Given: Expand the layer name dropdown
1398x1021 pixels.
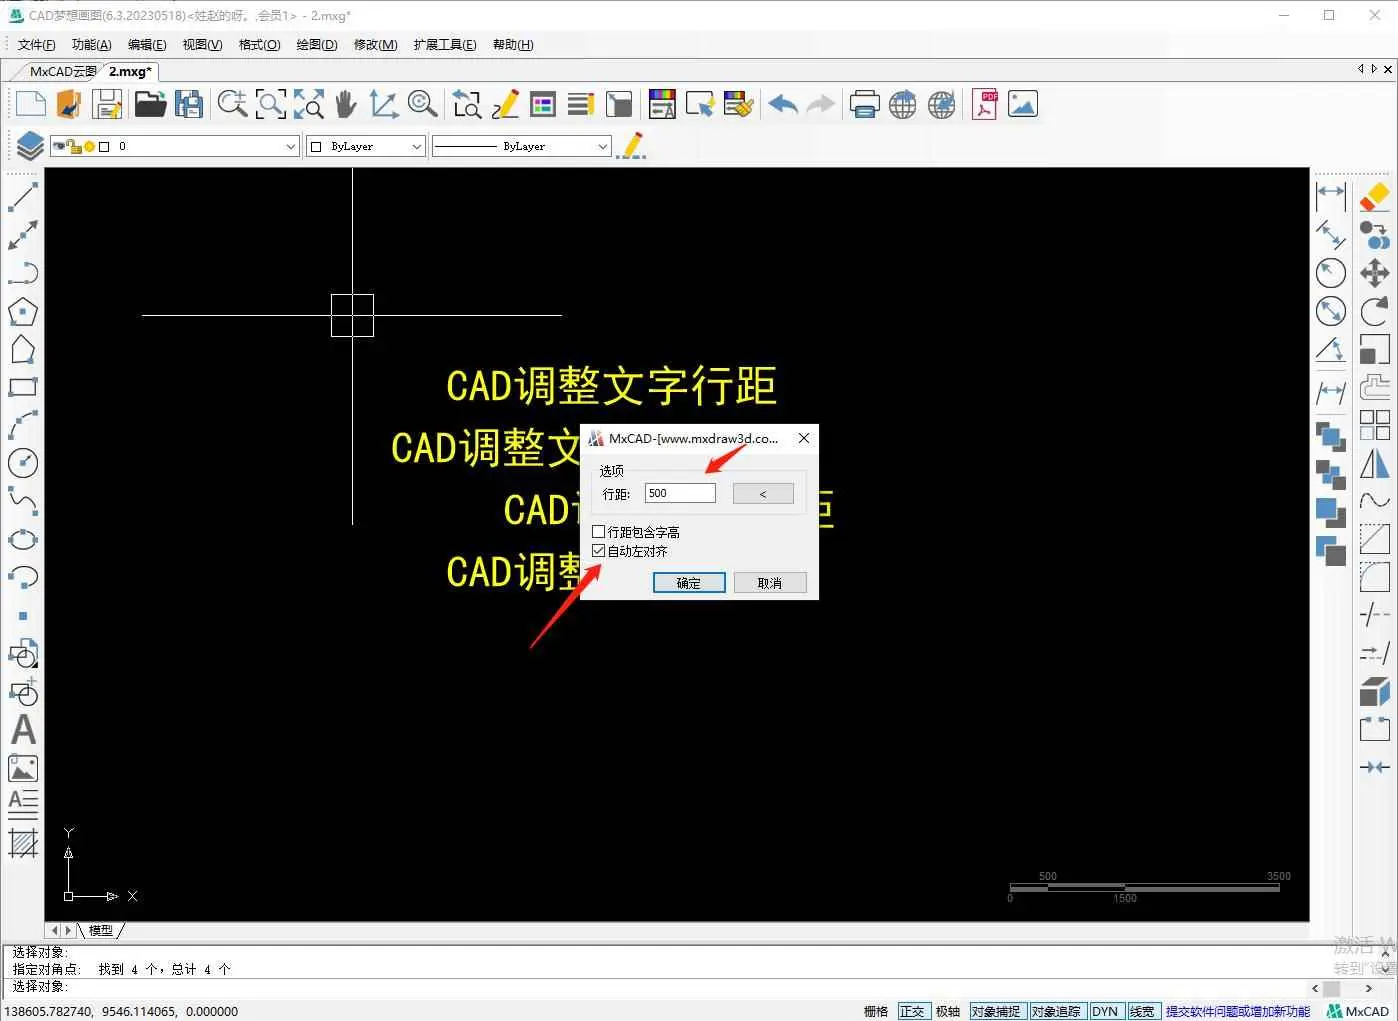Looking at the screenshot, I should 290,147.
